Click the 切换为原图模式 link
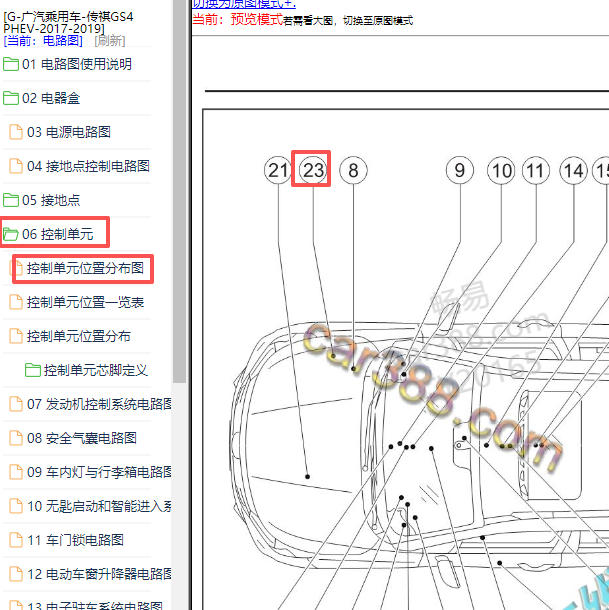Screen dimensions: 609x610 click(x=244, y=4)
